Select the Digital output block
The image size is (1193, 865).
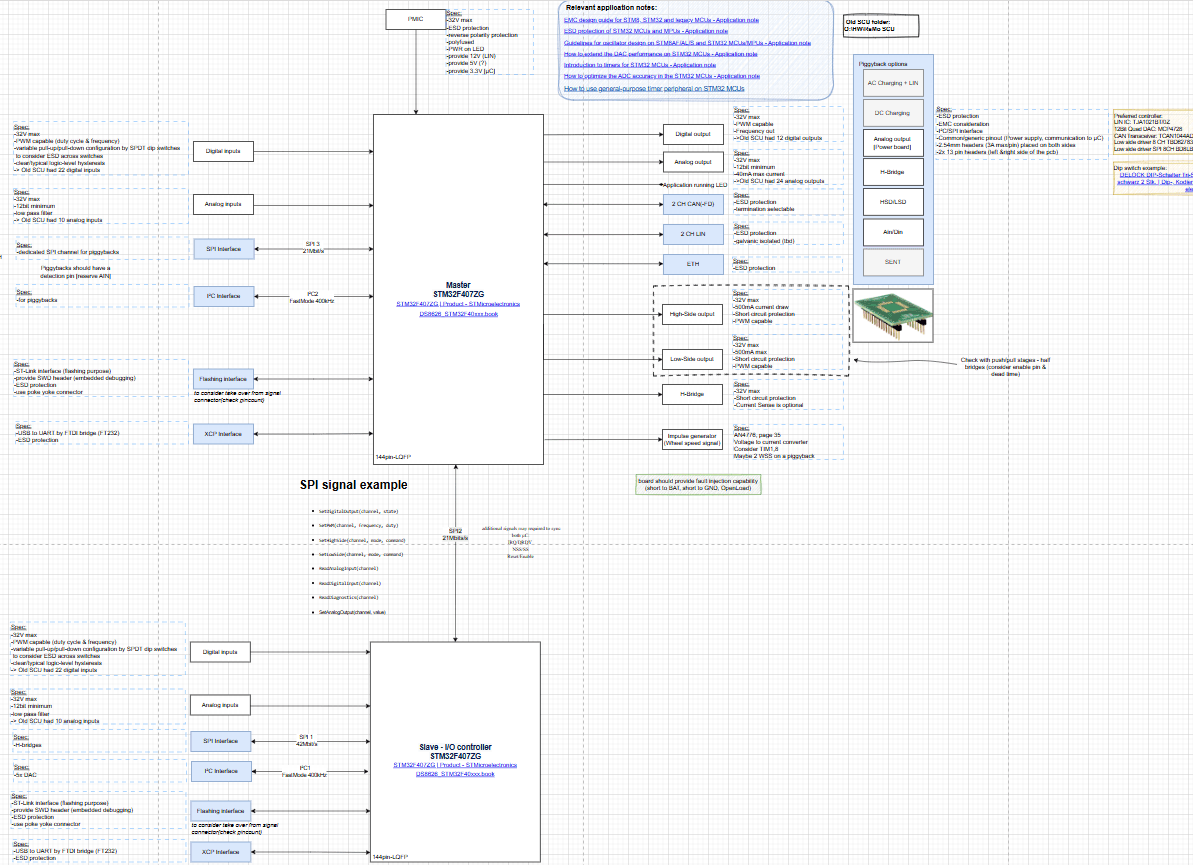tap(692, 135)
